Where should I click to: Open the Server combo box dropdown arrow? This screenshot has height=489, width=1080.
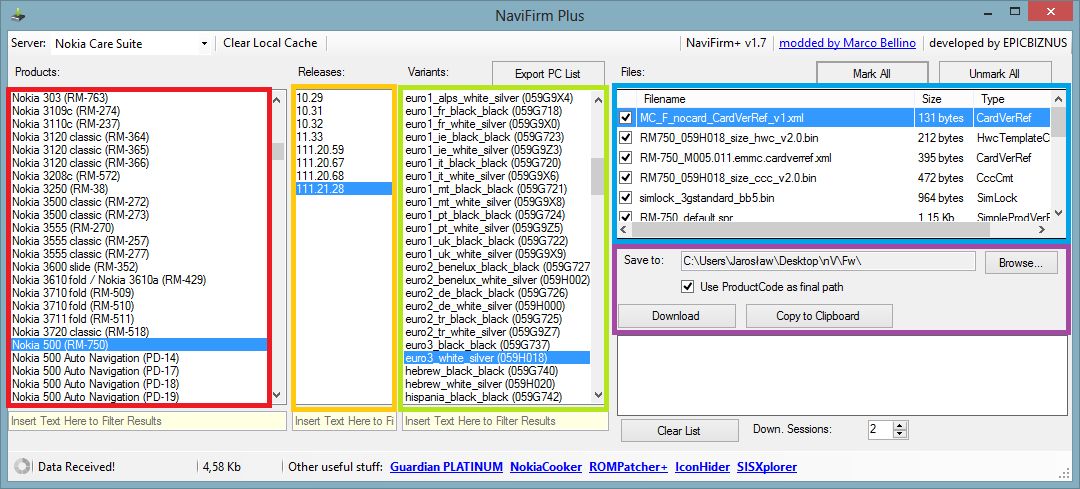tap(205, 43)
